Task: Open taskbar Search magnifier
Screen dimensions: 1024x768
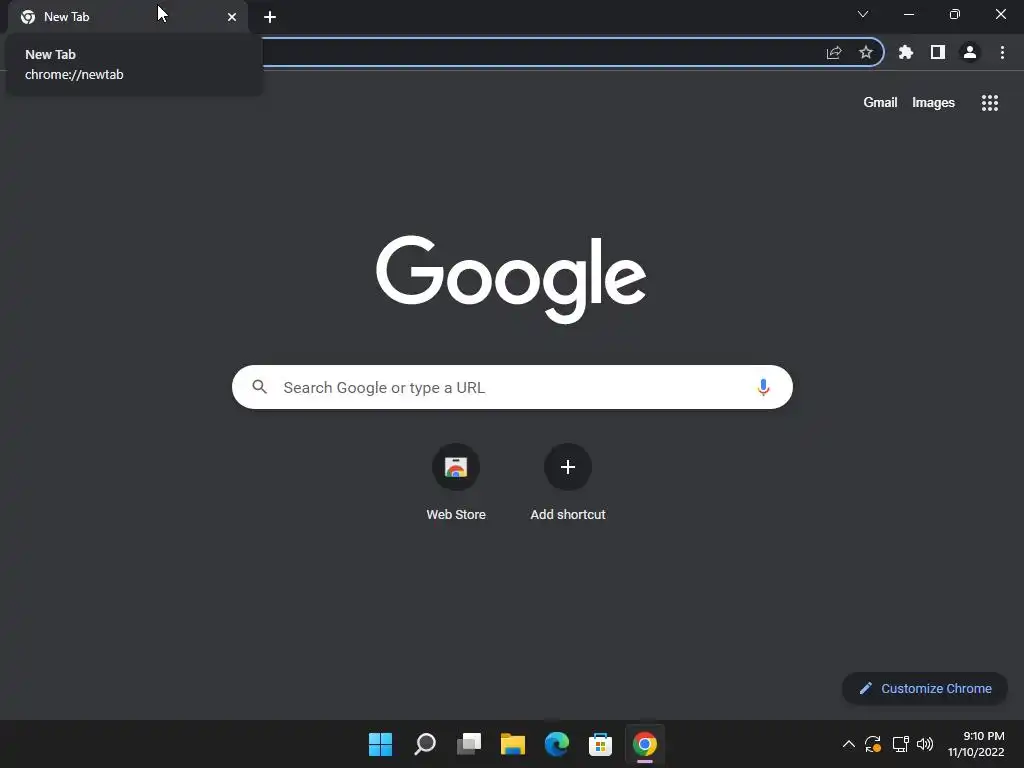Action: pos(424,744)
